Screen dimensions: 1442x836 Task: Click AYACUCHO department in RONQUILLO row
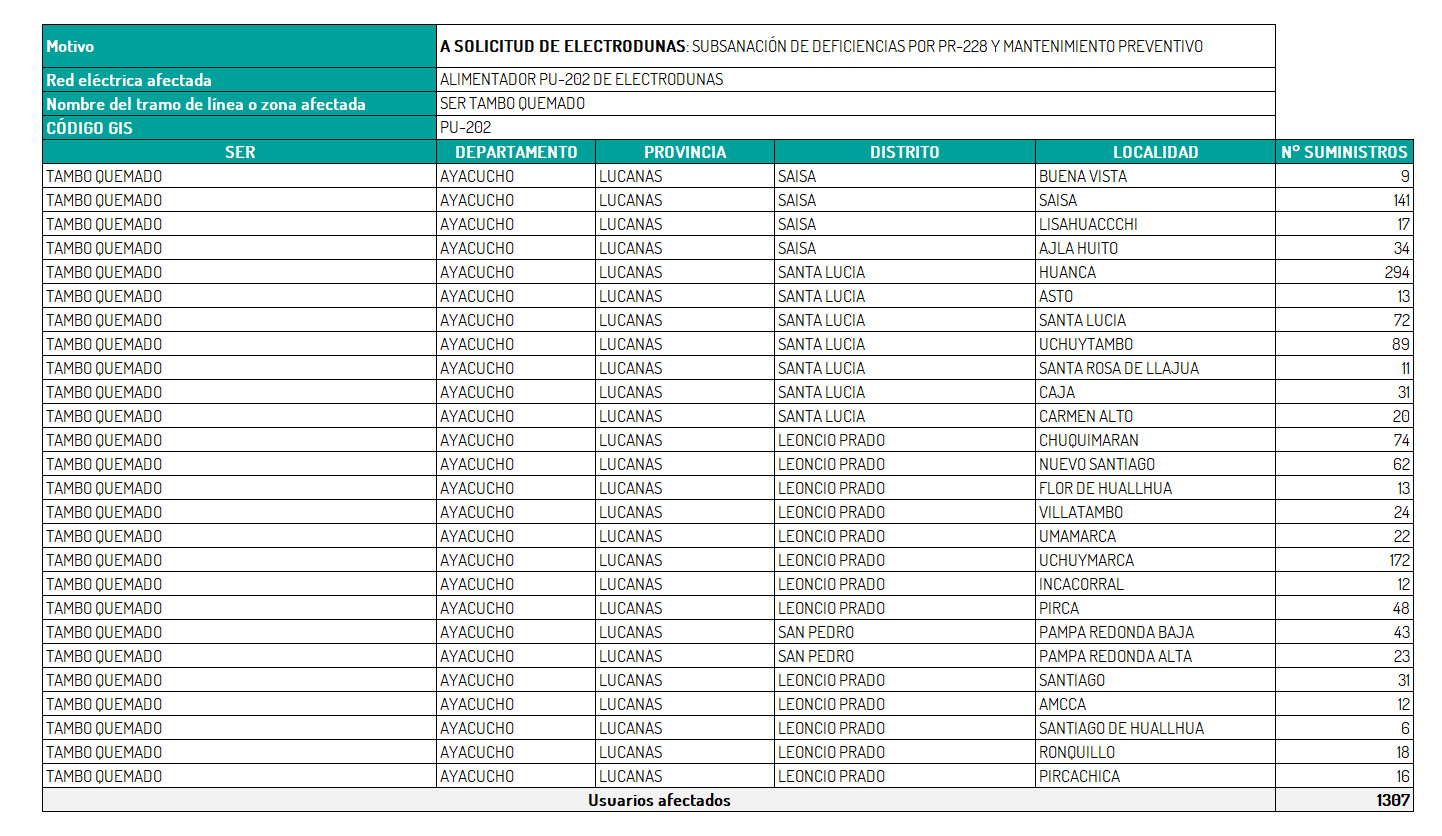click(x=516, y=752)
